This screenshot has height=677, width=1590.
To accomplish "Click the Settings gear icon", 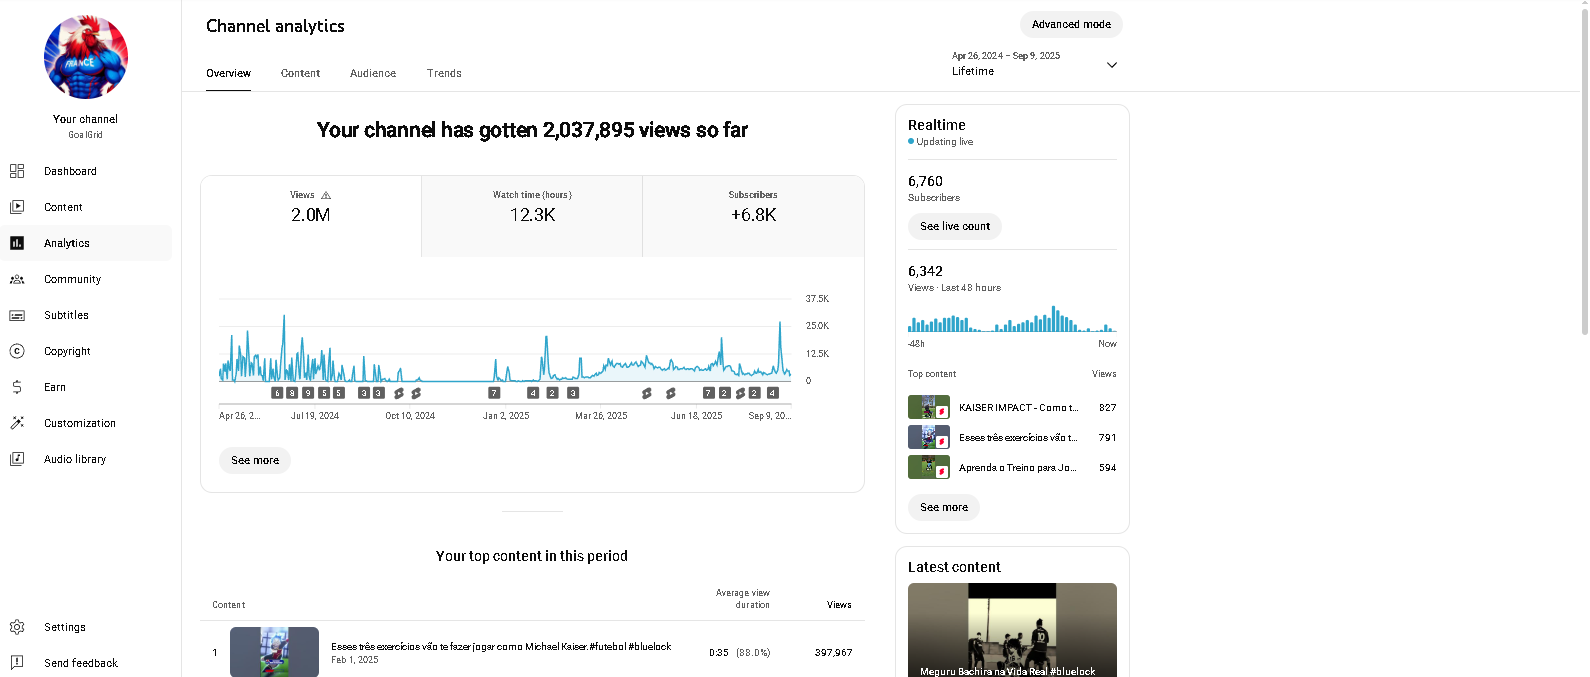I will [17, 627].
